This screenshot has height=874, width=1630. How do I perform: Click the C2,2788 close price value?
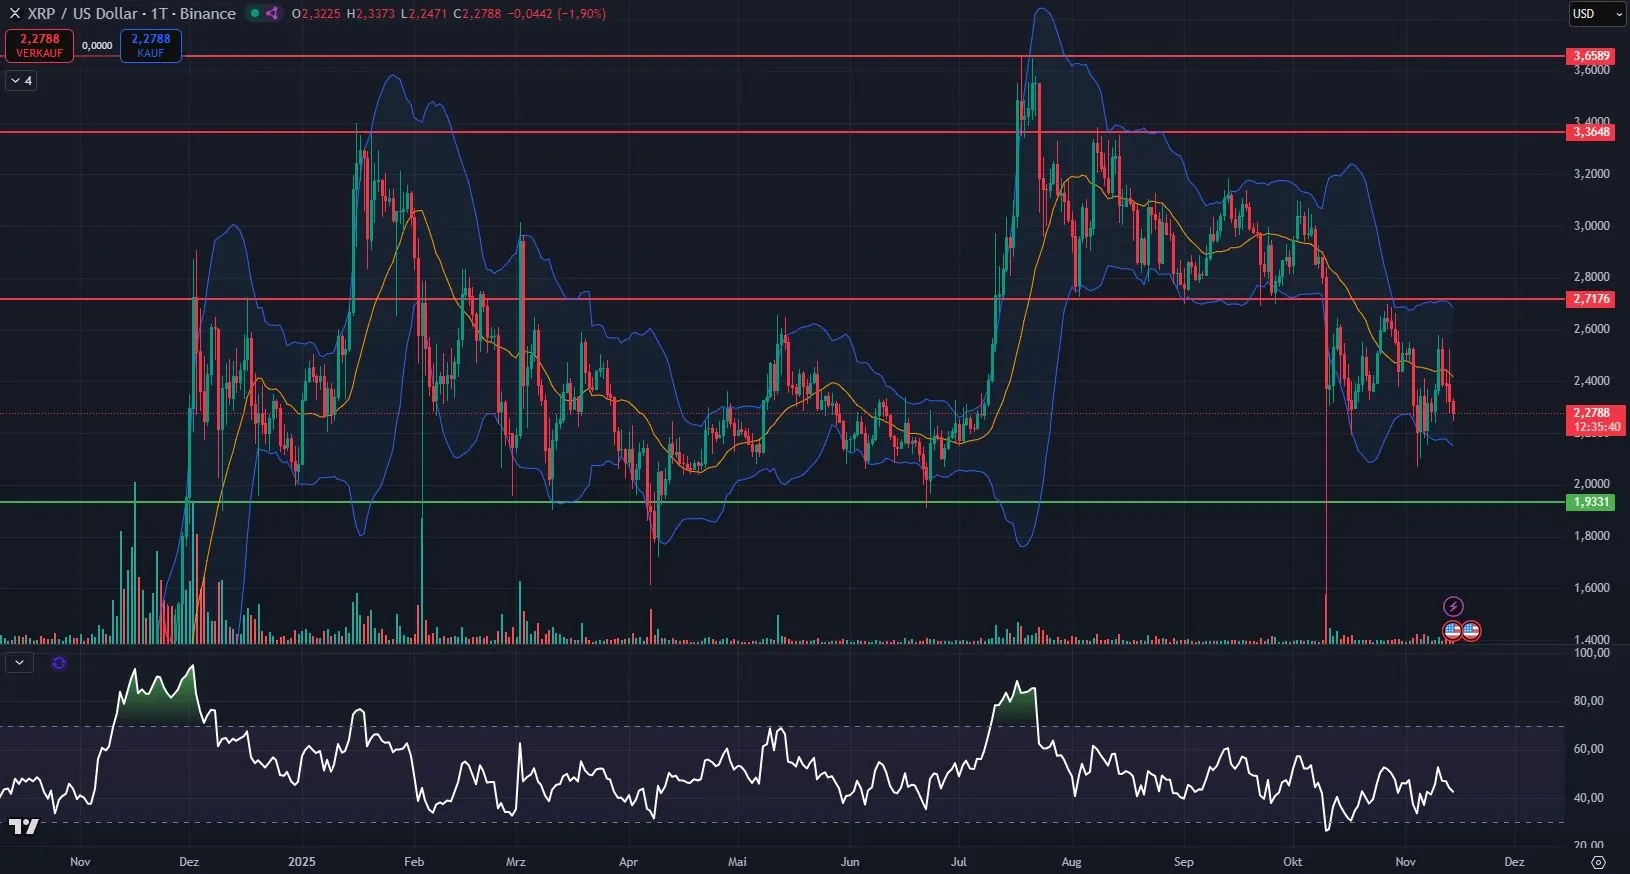[x=477, y=14]
